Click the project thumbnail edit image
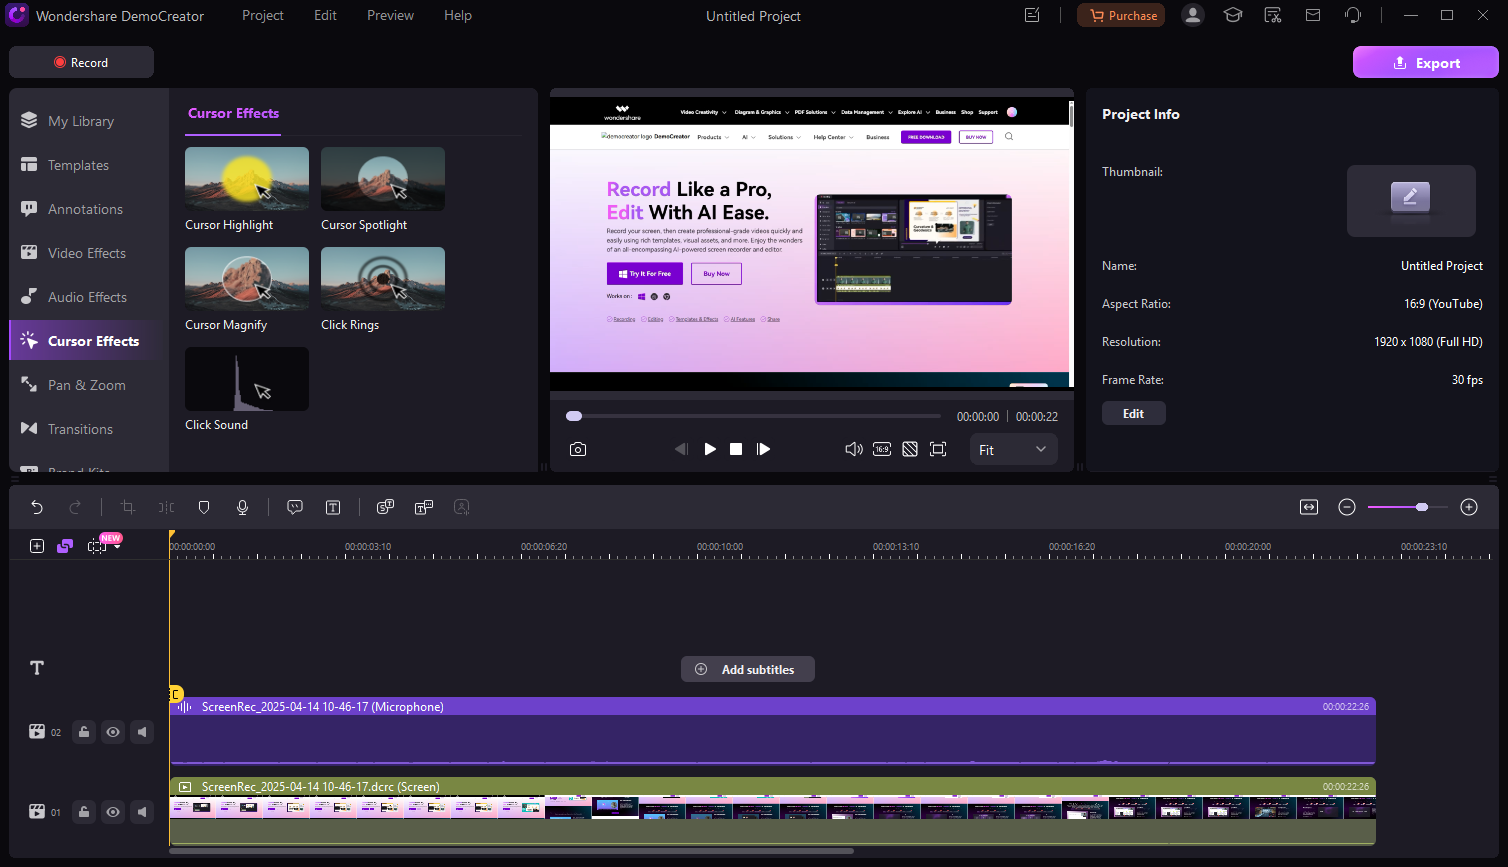 pos(1411,201)
